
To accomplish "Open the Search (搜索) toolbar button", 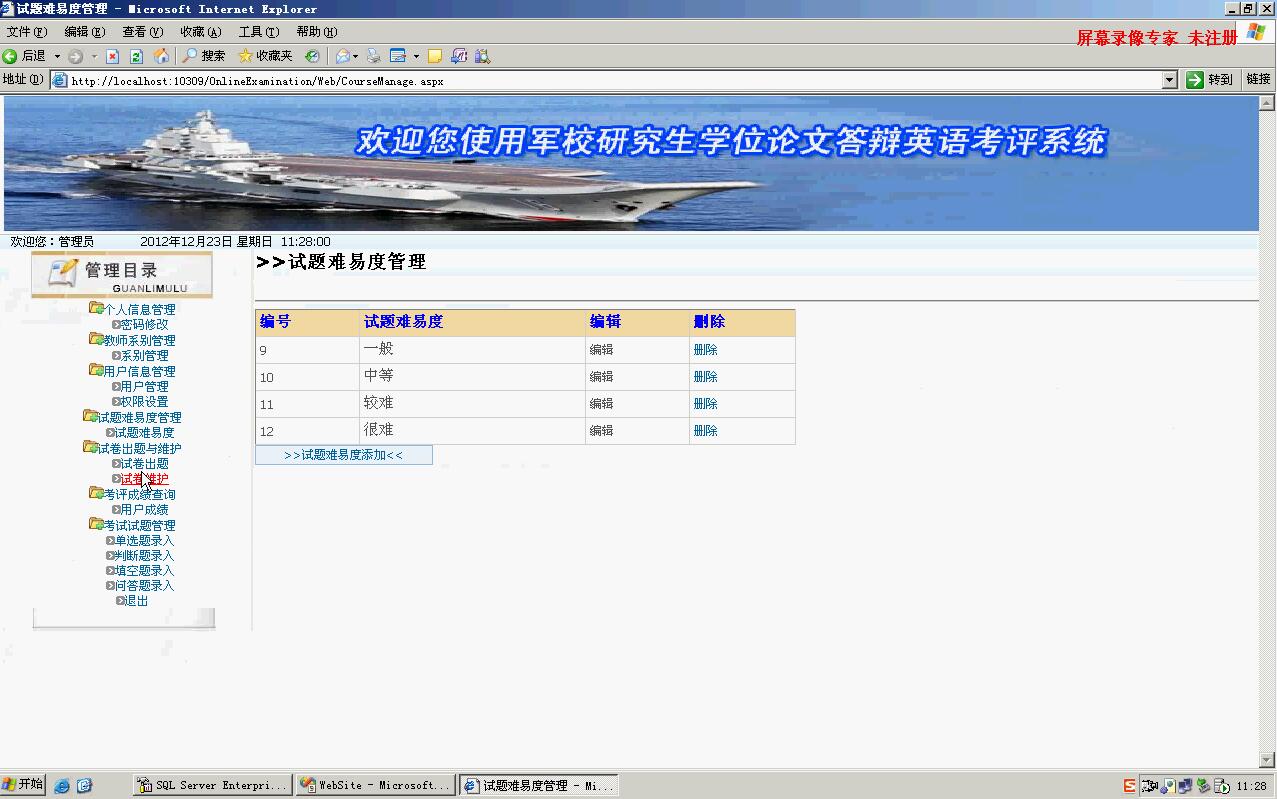I will [x=204, y=56].
